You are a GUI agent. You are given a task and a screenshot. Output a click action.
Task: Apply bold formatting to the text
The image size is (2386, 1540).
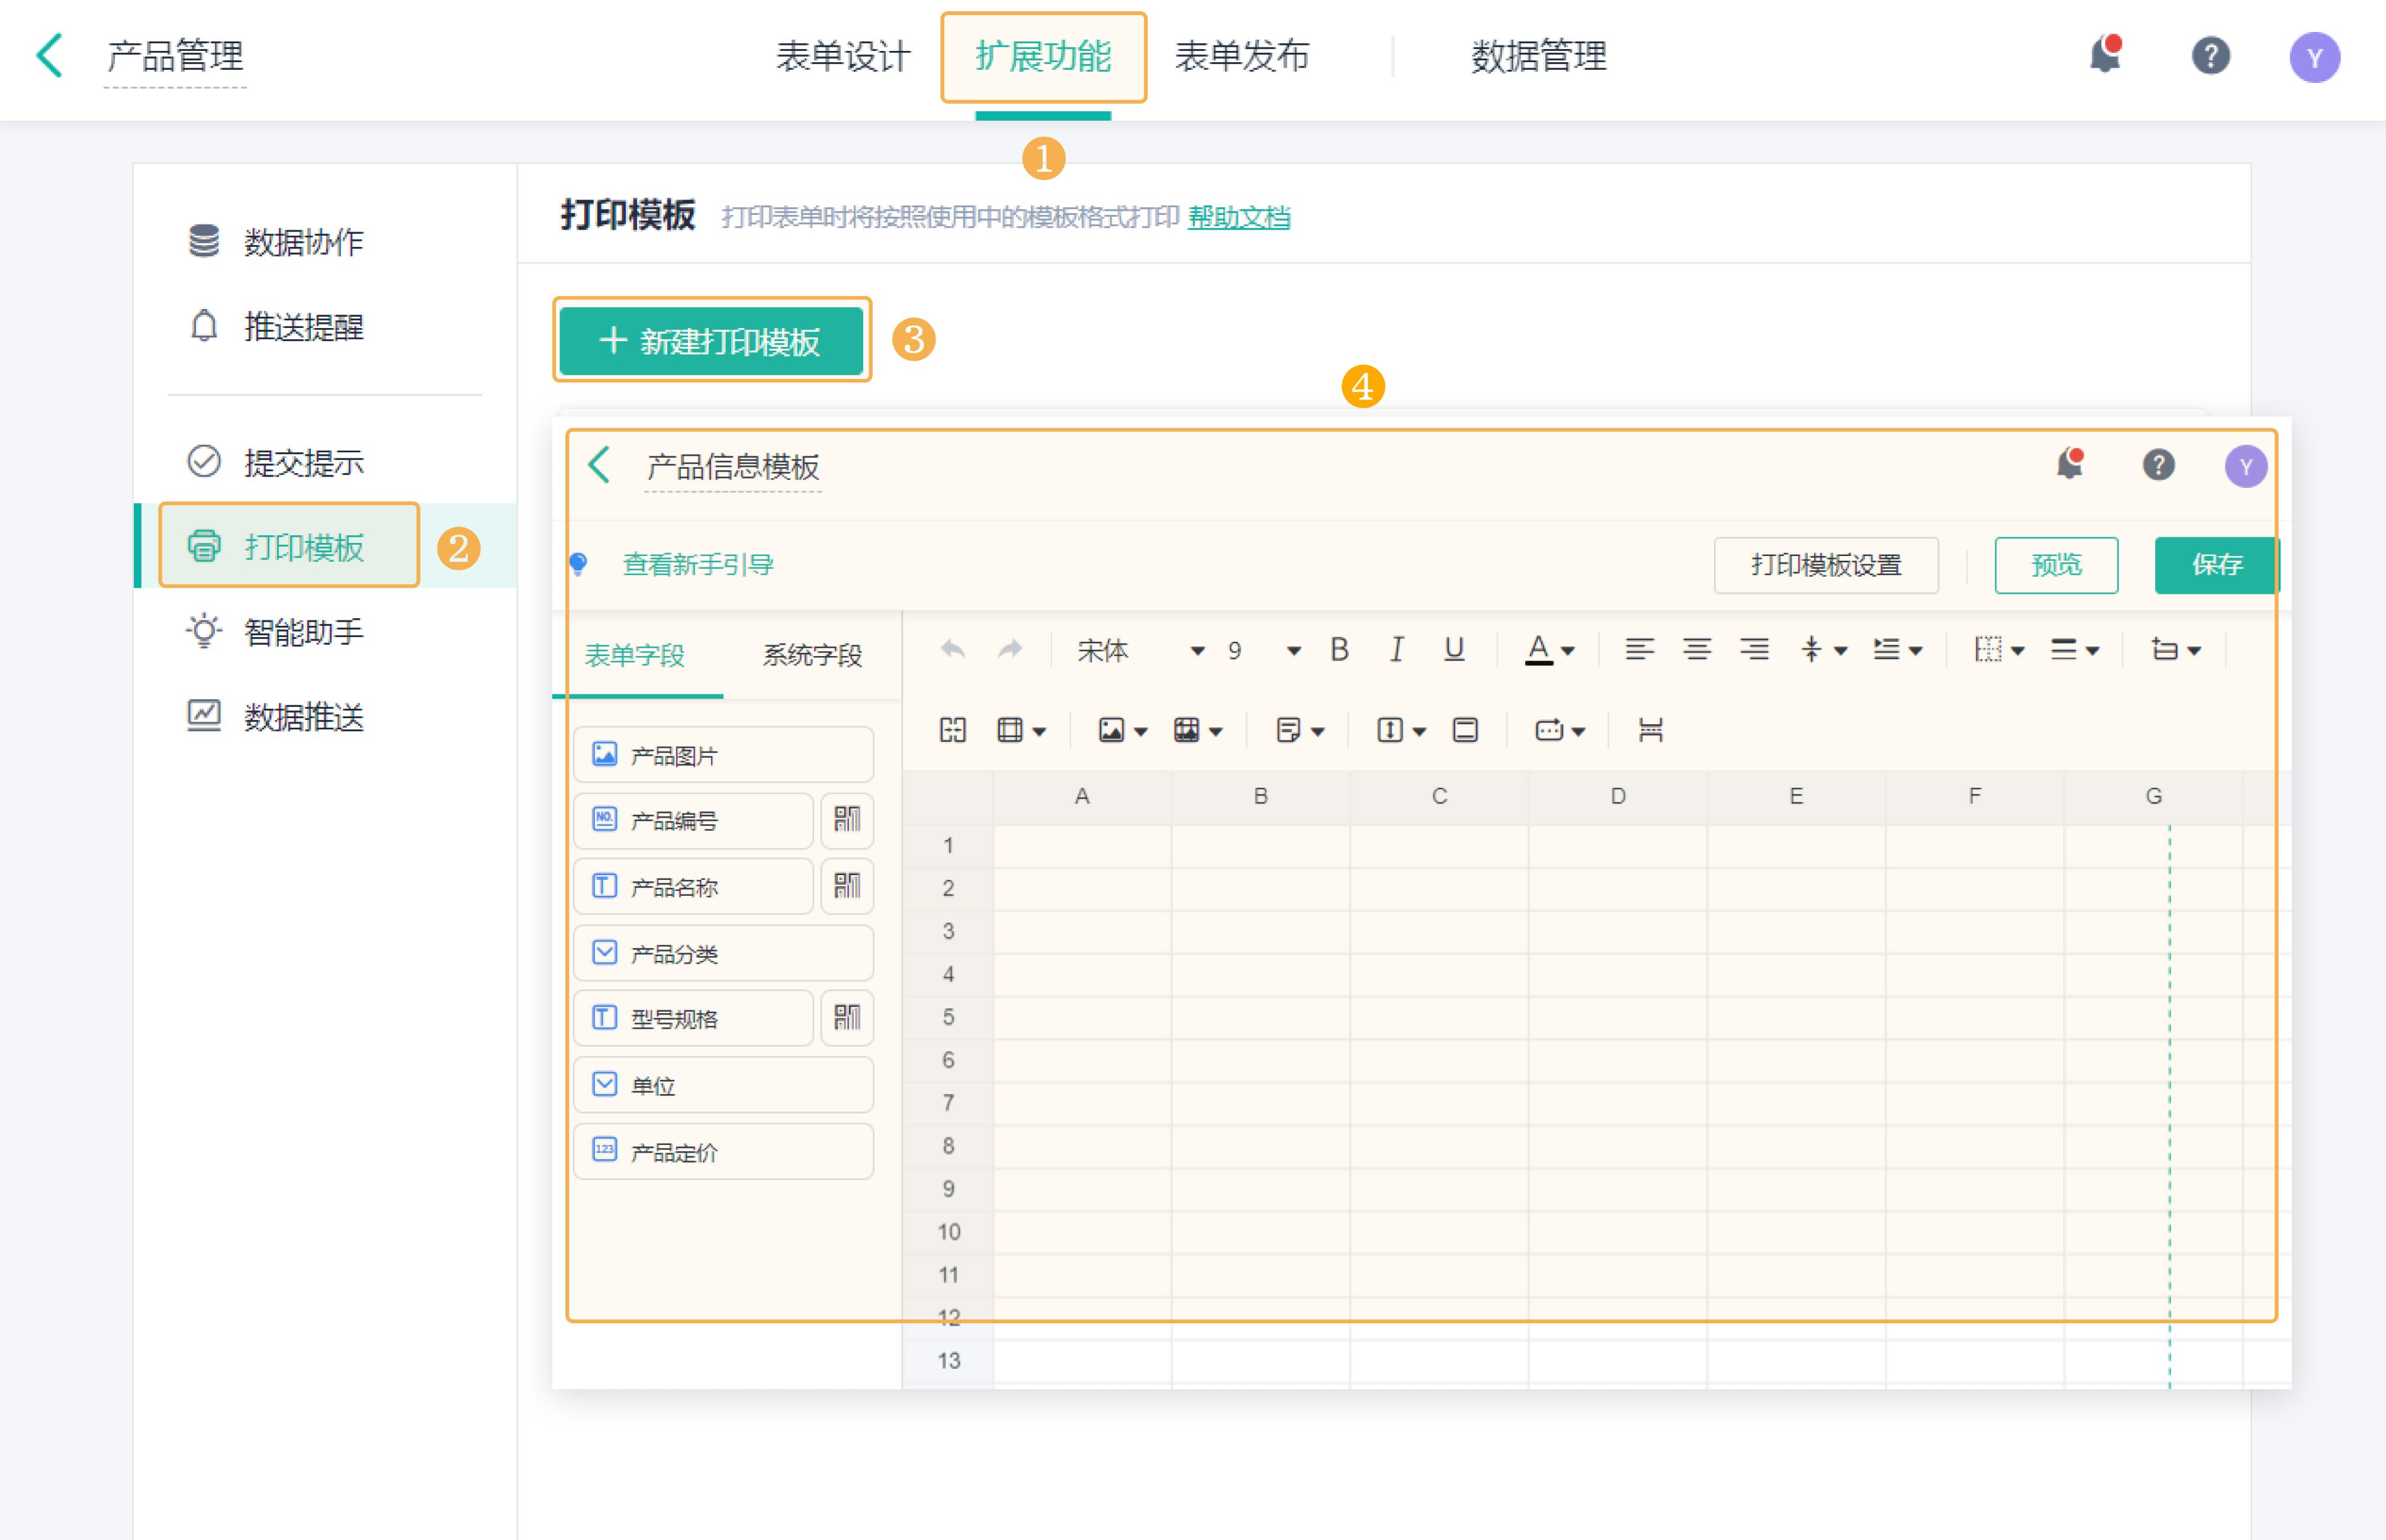tap(1340, 650)
